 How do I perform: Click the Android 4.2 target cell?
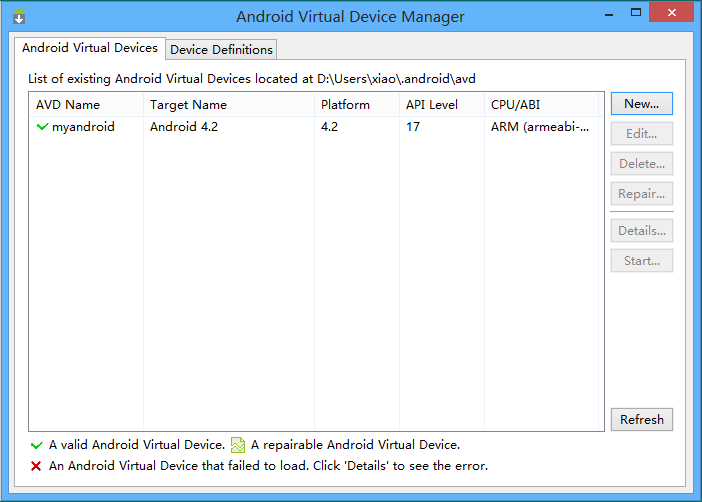point(184,127)
